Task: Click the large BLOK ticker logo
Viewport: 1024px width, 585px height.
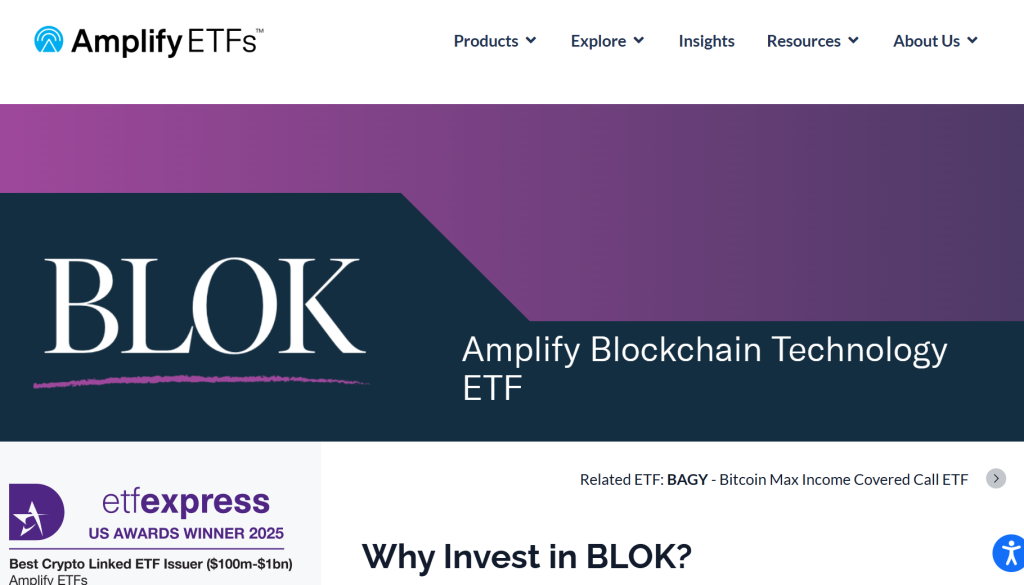Action: click(x=204, y=307)
